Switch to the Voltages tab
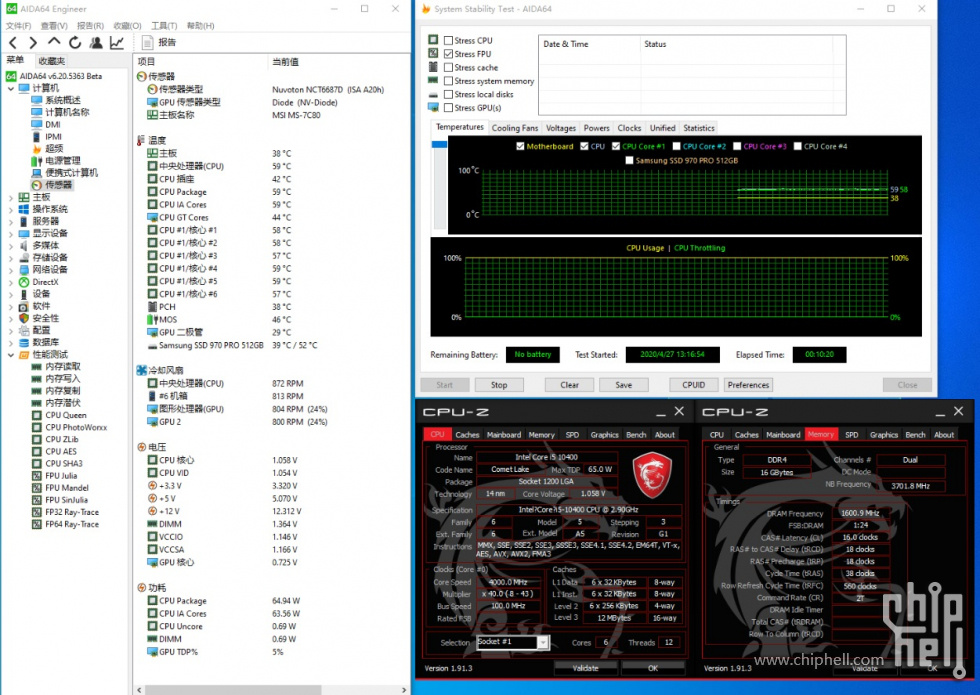 tap(561, 128)
